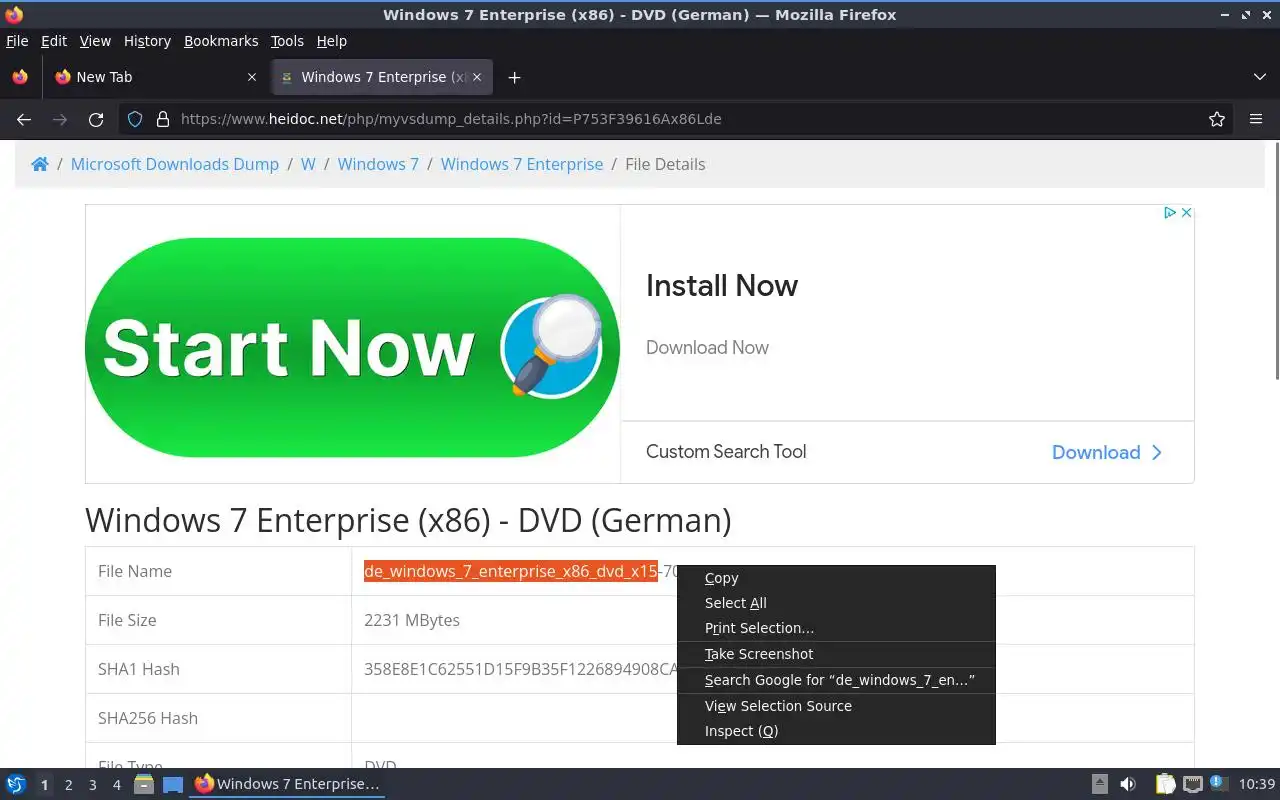Reload the current page
Screen dimensions: 1280x800
[x=96, y=119]
